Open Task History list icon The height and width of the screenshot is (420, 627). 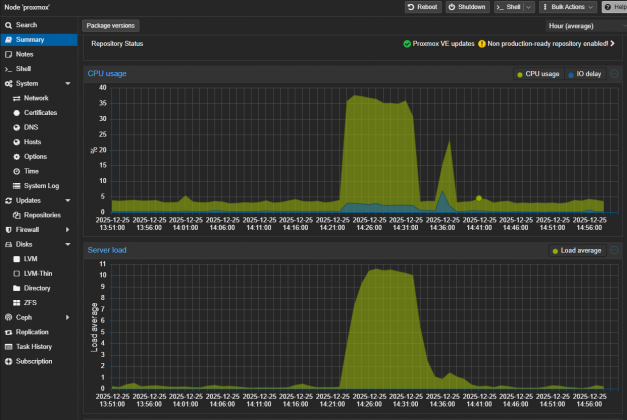8,347
